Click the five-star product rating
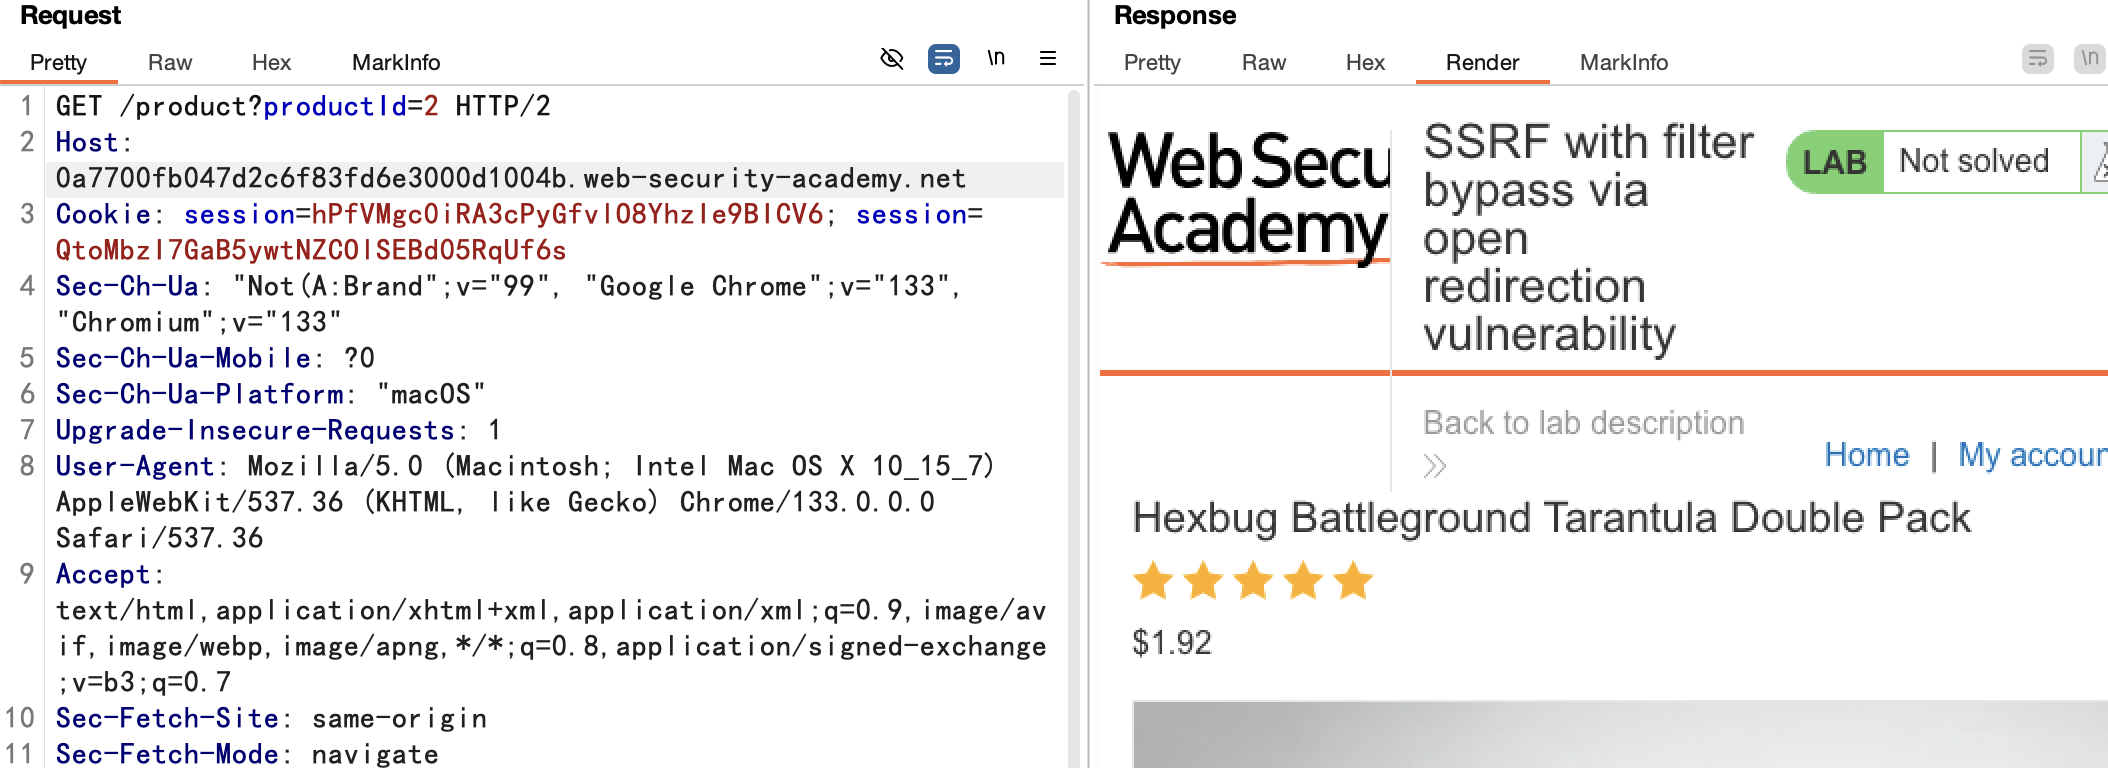2108x768 pixels. [1252, 581]
